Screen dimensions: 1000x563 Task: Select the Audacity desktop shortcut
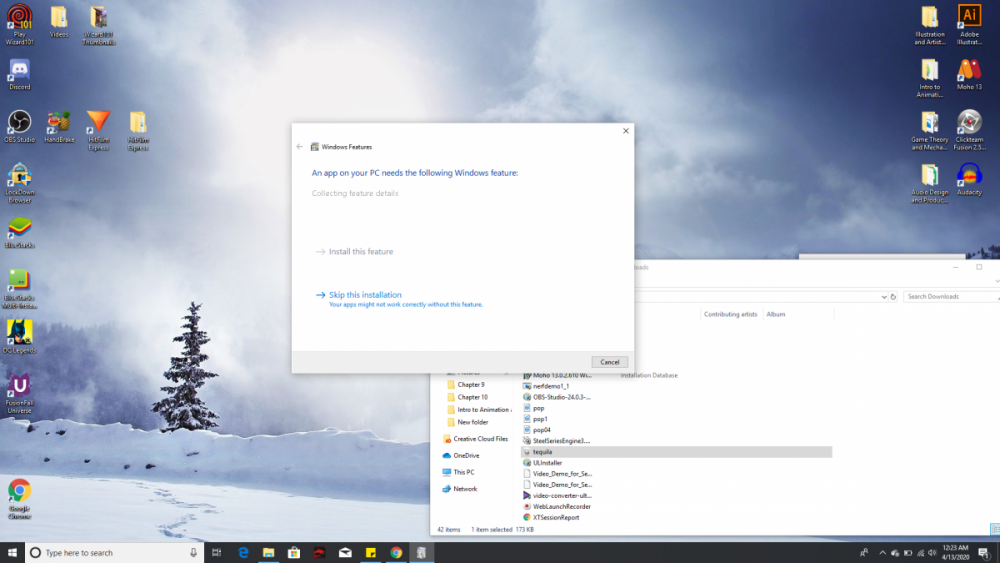tap(968, 175)
